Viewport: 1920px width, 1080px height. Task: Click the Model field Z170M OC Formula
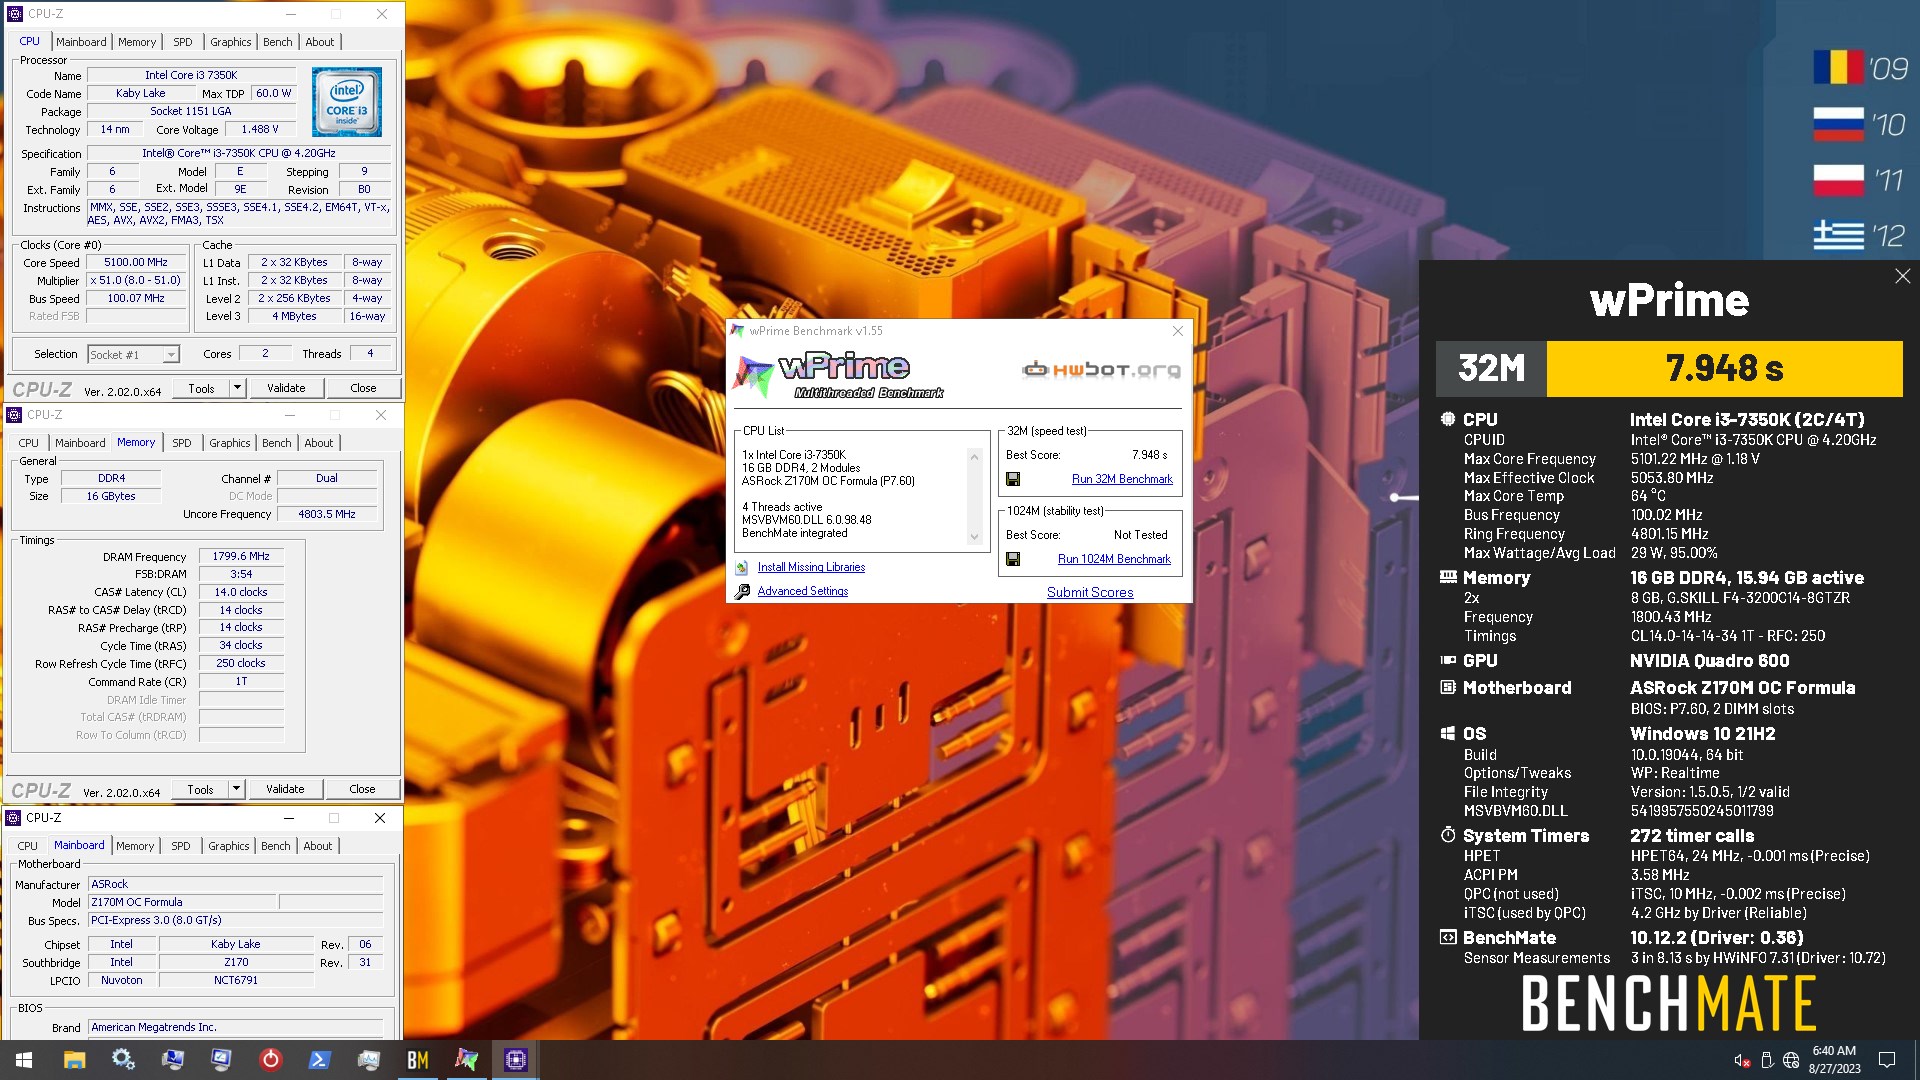(182, 902)
